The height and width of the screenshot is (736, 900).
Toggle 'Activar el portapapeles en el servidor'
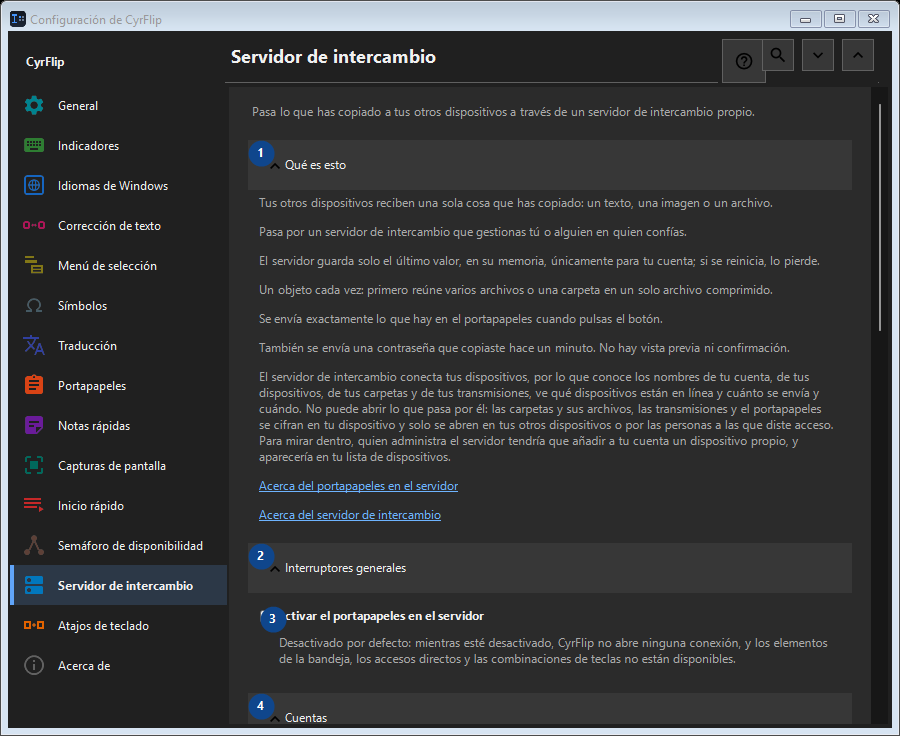tap(372, 616)
